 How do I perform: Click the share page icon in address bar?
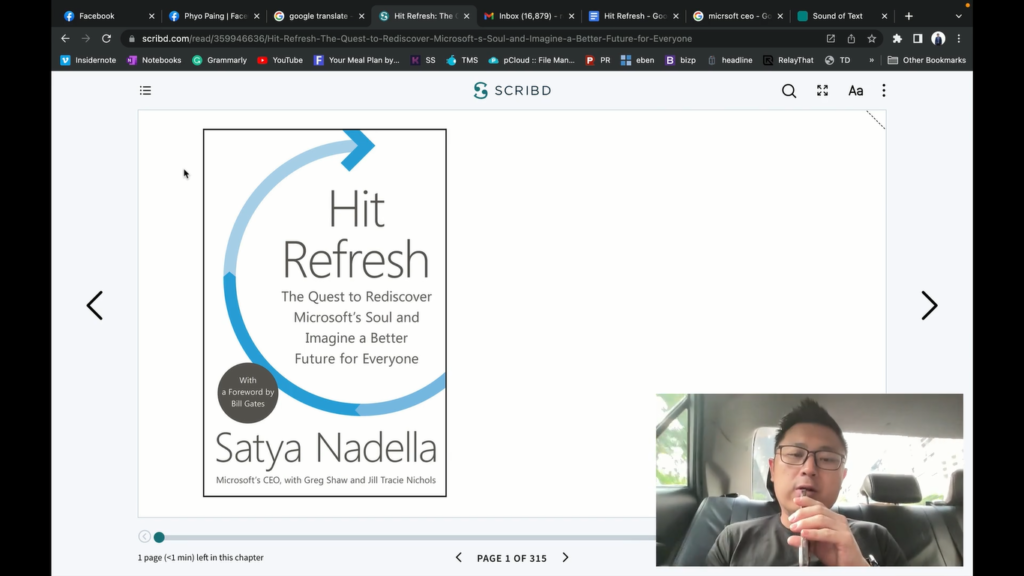tap(851, 39)
